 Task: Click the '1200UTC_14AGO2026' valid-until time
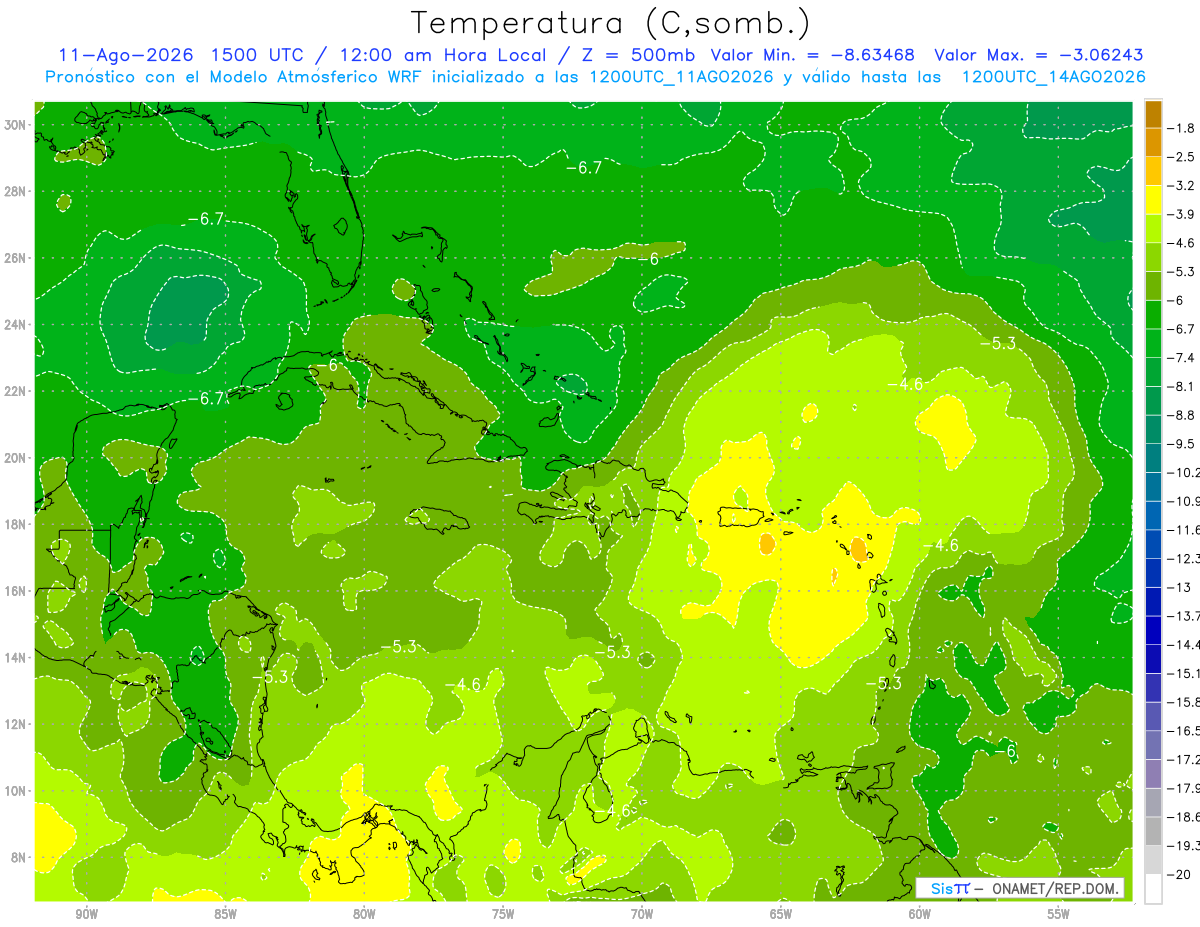pos(1053,77)
